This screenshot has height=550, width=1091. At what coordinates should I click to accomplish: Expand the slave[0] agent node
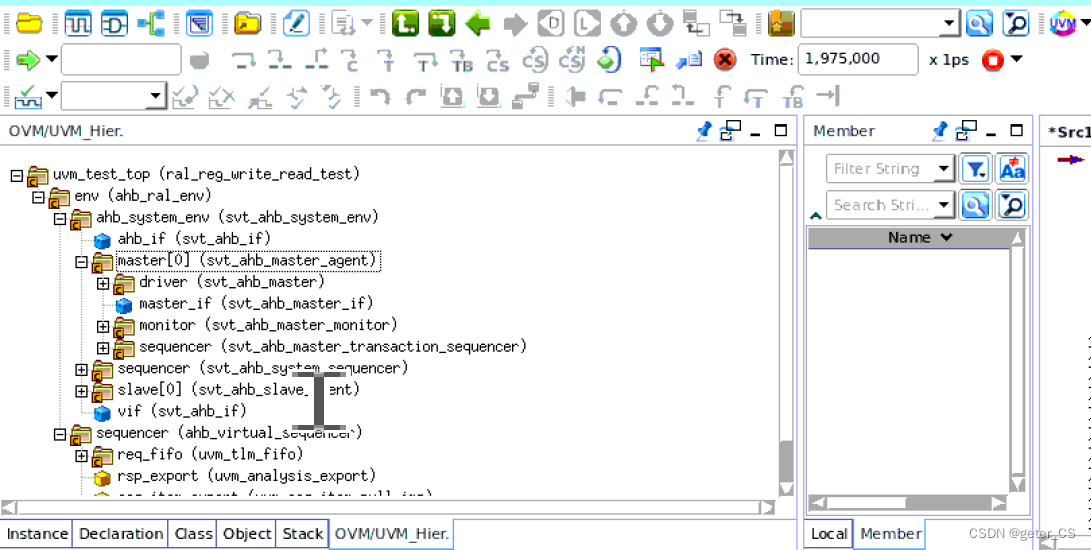click(x=81, y=391)
